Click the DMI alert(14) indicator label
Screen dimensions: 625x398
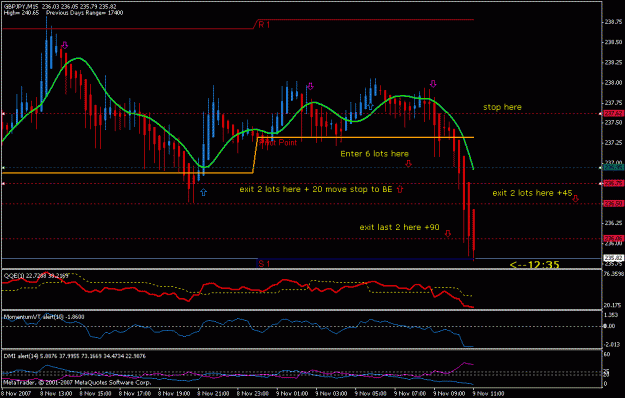coord(75,356)
